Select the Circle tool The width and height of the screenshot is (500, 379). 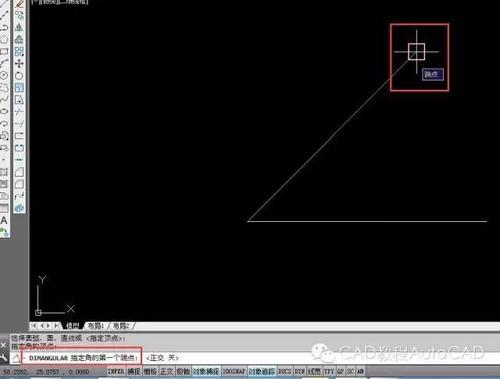click(4, 75)
